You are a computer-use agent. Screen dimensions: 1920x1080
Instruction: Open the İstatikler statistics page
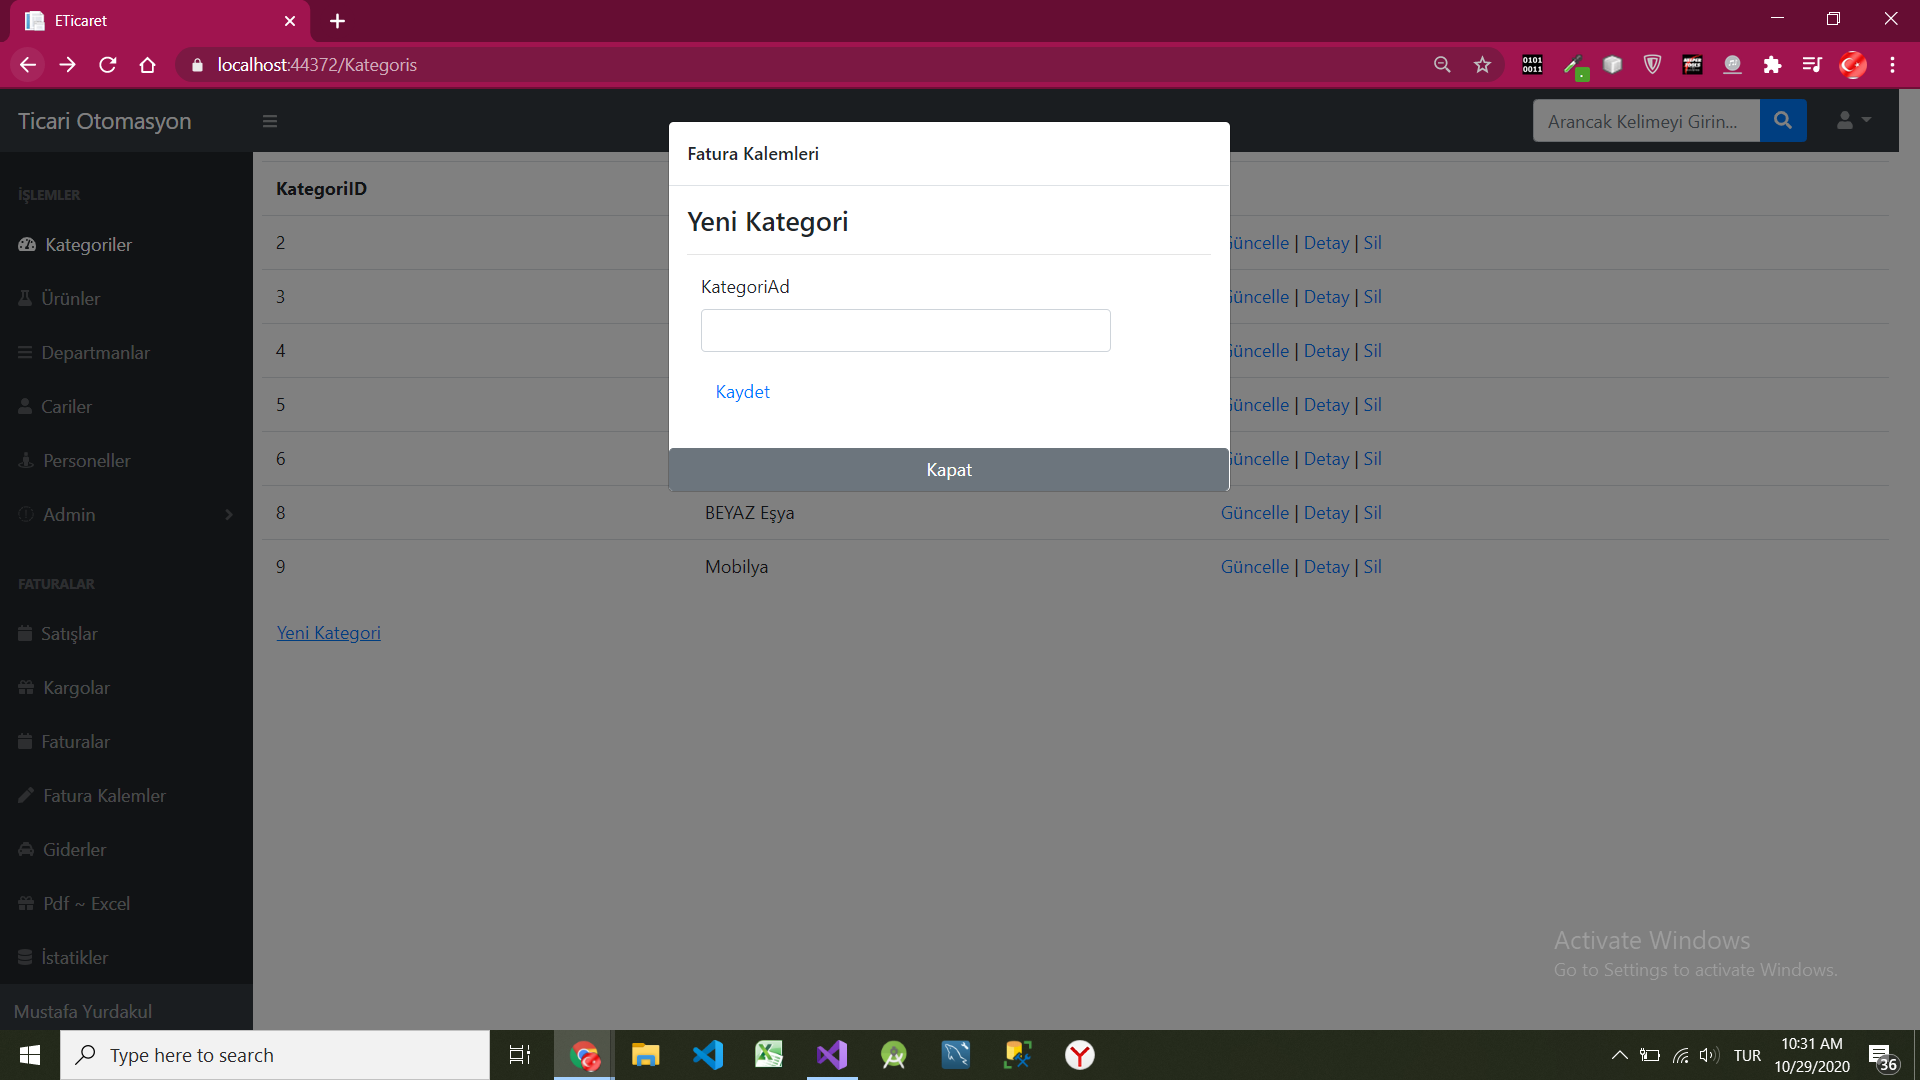point(74,957)
